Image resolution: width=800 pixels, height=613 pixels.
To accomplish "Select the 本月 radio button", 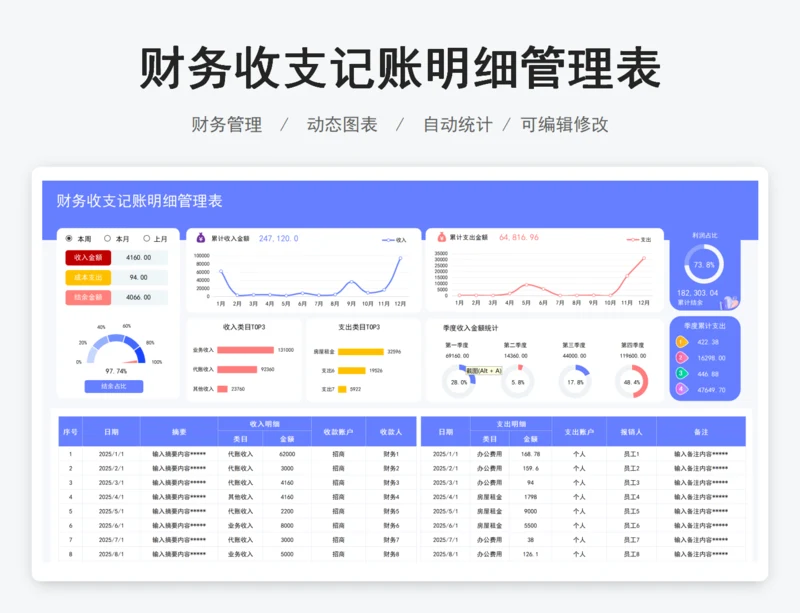I will [x=107, y=238].
